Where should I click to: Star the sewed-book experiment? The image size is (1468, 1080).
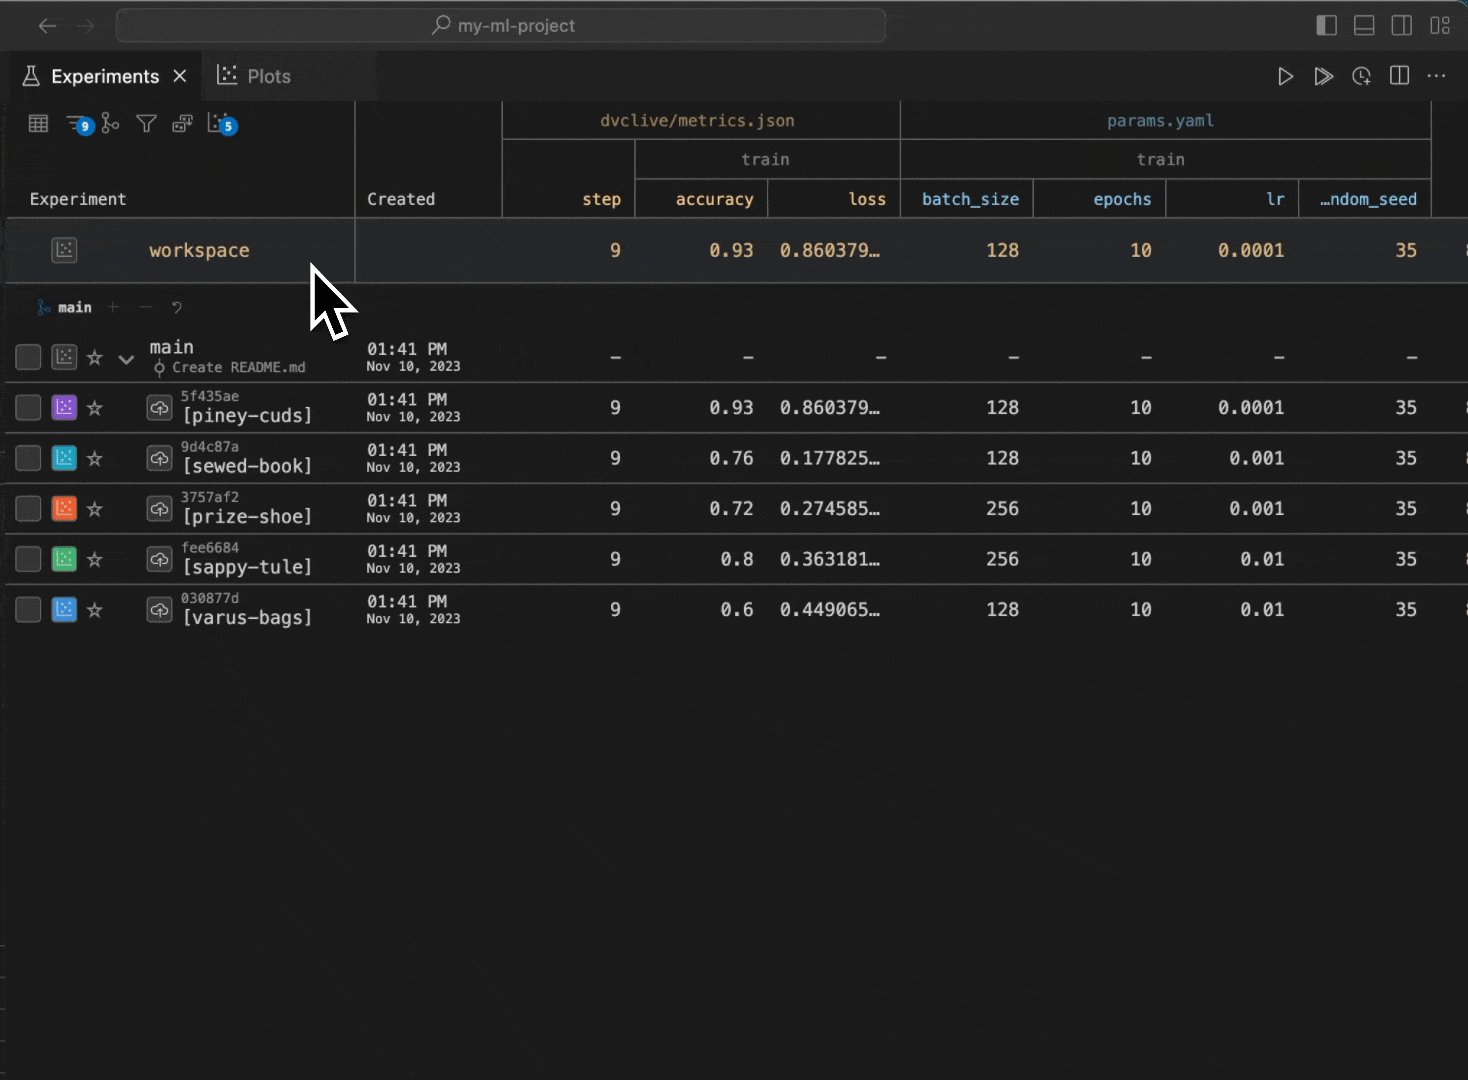tap(95, 458)
